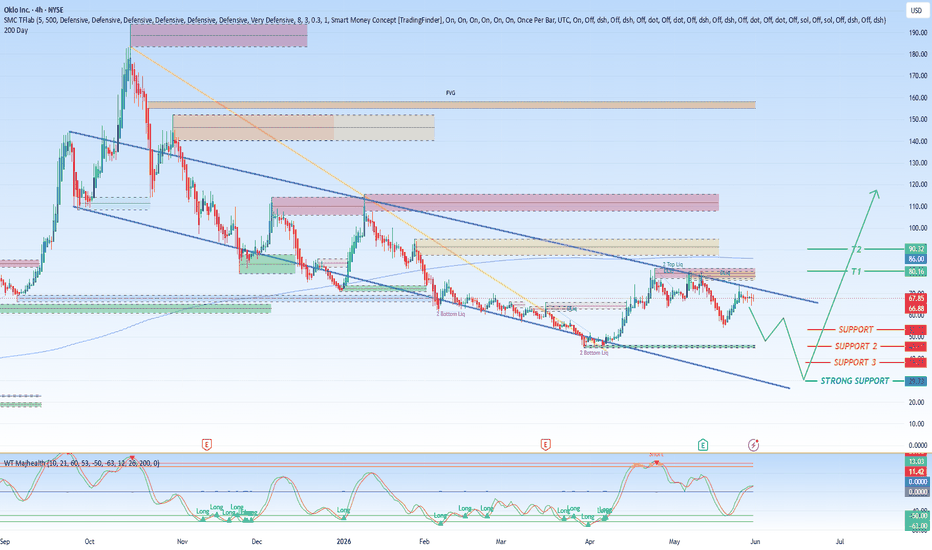This screenshot has height=550, width=932.
Task: Open the green earnings E marker near May
Action: (703, 444)
